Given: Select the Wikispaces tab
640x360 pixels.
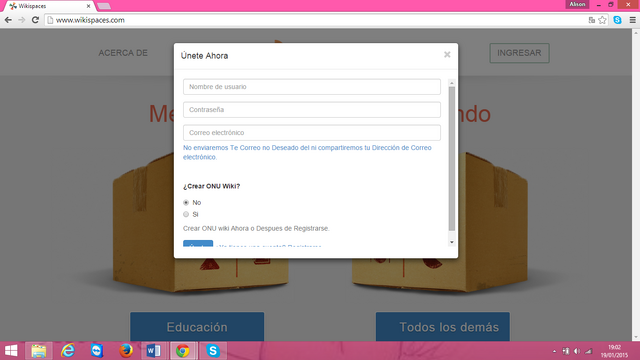Looking at the screenshot, I should [48, 6].
